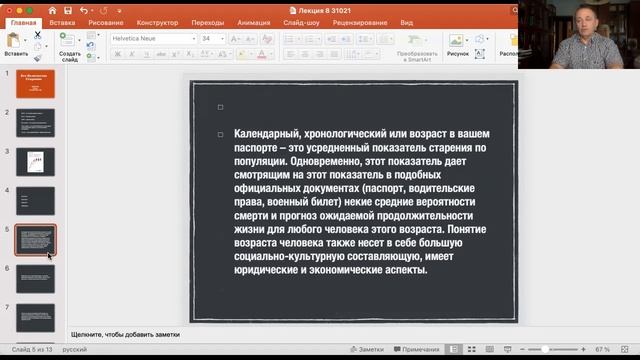Select slide 3 thumbnail with chart
The image size is (640, 360).
(36, 162)
